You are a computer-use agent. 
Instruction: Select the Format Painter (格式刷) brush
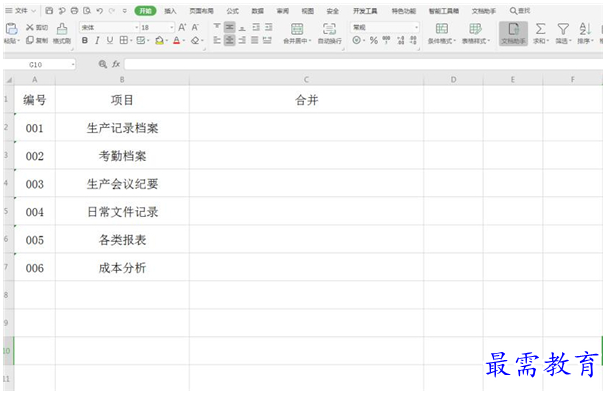62,33
